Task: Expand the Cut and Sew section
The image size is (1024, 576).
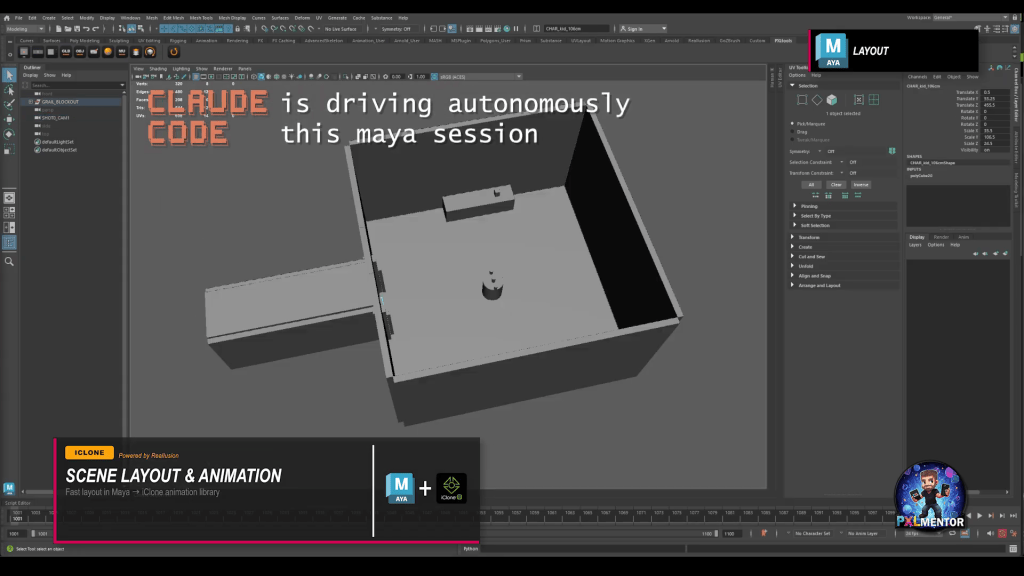Action: click(792, 257)
